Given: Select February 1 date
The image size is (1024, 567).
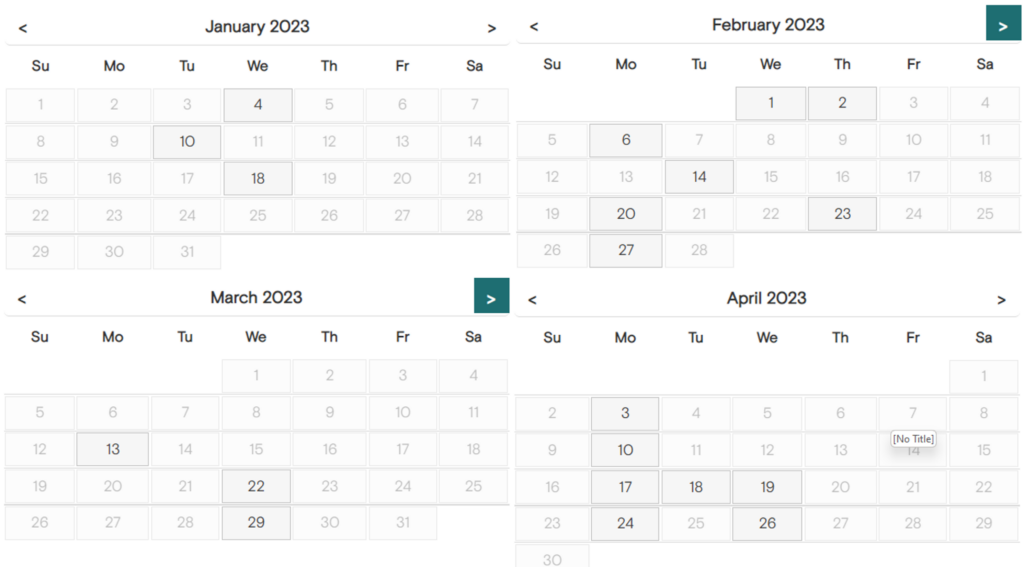Looking at the screenshot, I should [x=771, y=103].
